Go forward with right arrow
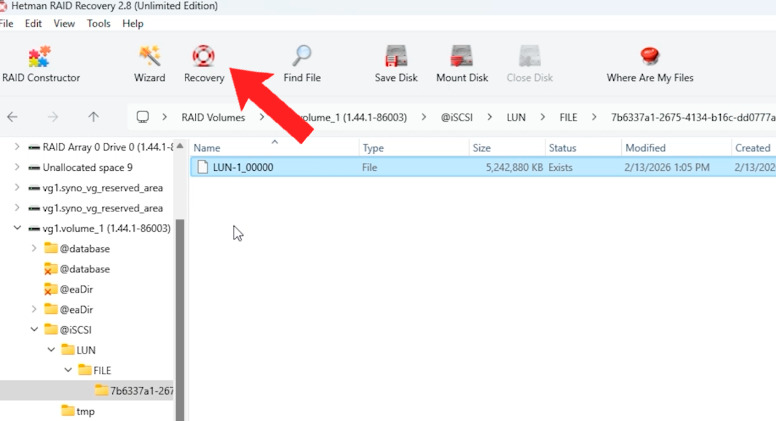 point(52,117)
